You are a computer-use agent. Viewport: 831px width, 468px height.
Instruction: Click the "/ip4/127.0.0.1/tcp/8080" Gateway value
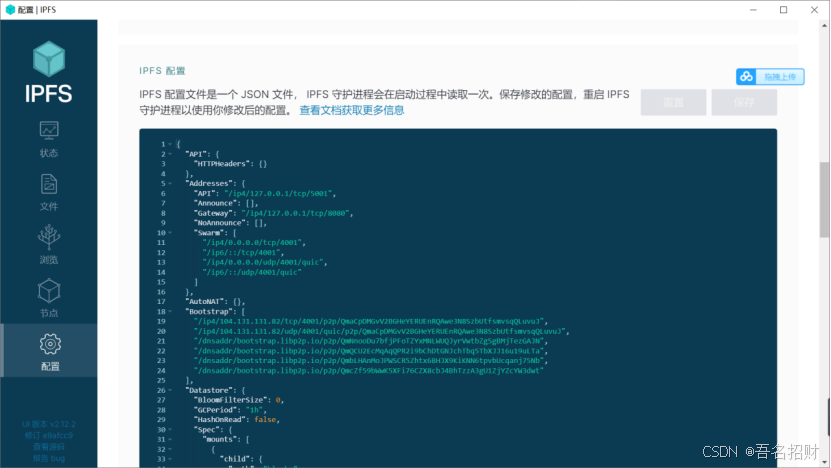[297, 213]
